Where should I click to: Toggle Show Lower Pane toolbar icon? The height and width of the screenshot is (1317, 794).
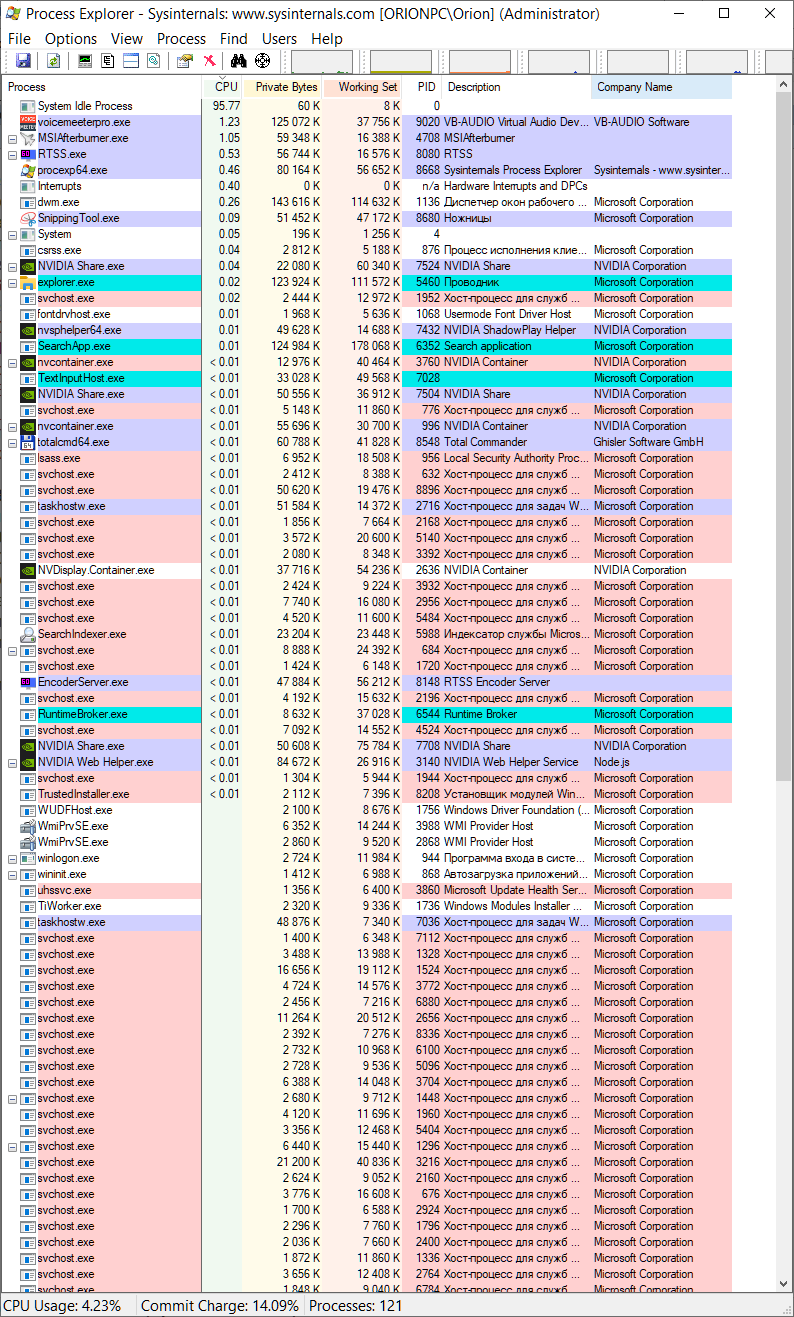tap(131, 61)
